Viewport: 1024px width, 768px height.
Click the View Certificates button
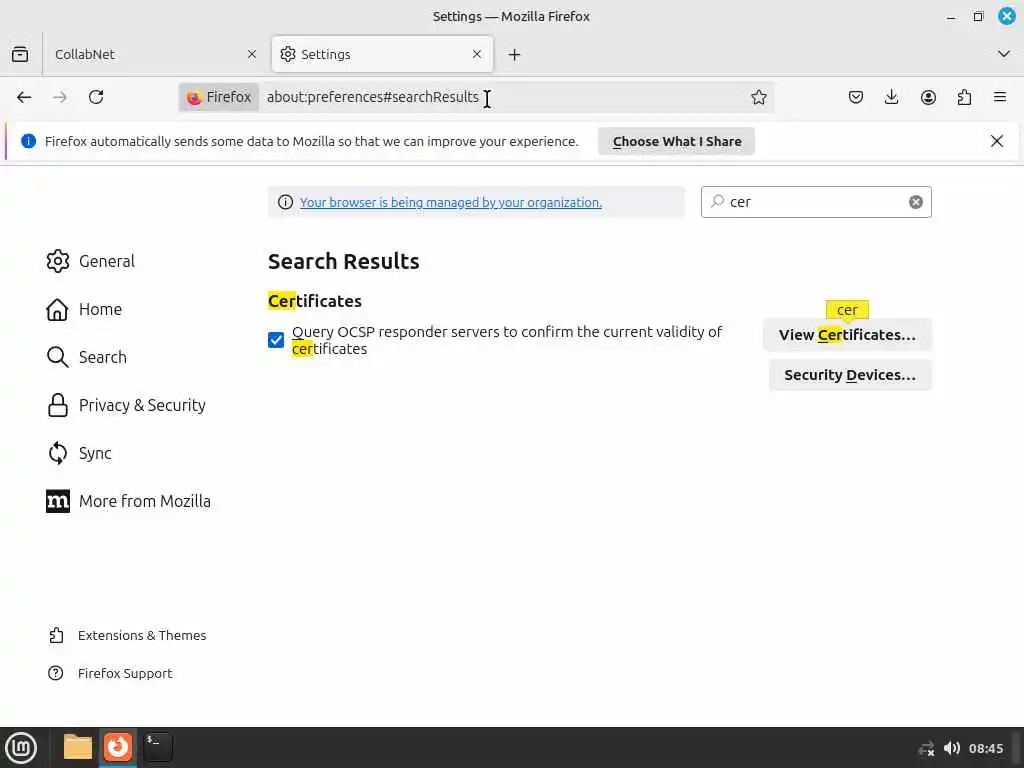click(847, 335)
